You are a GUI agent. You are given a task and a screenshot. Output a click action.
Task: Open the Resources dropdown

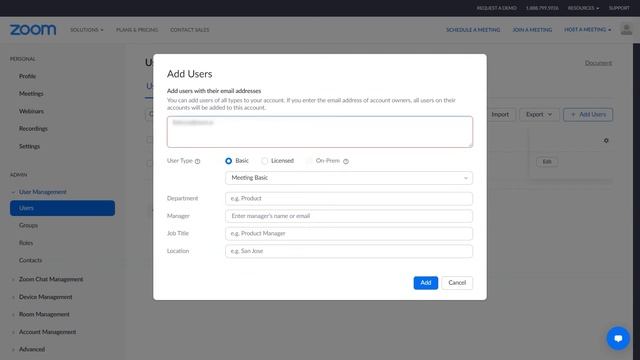tap(583, 8)
